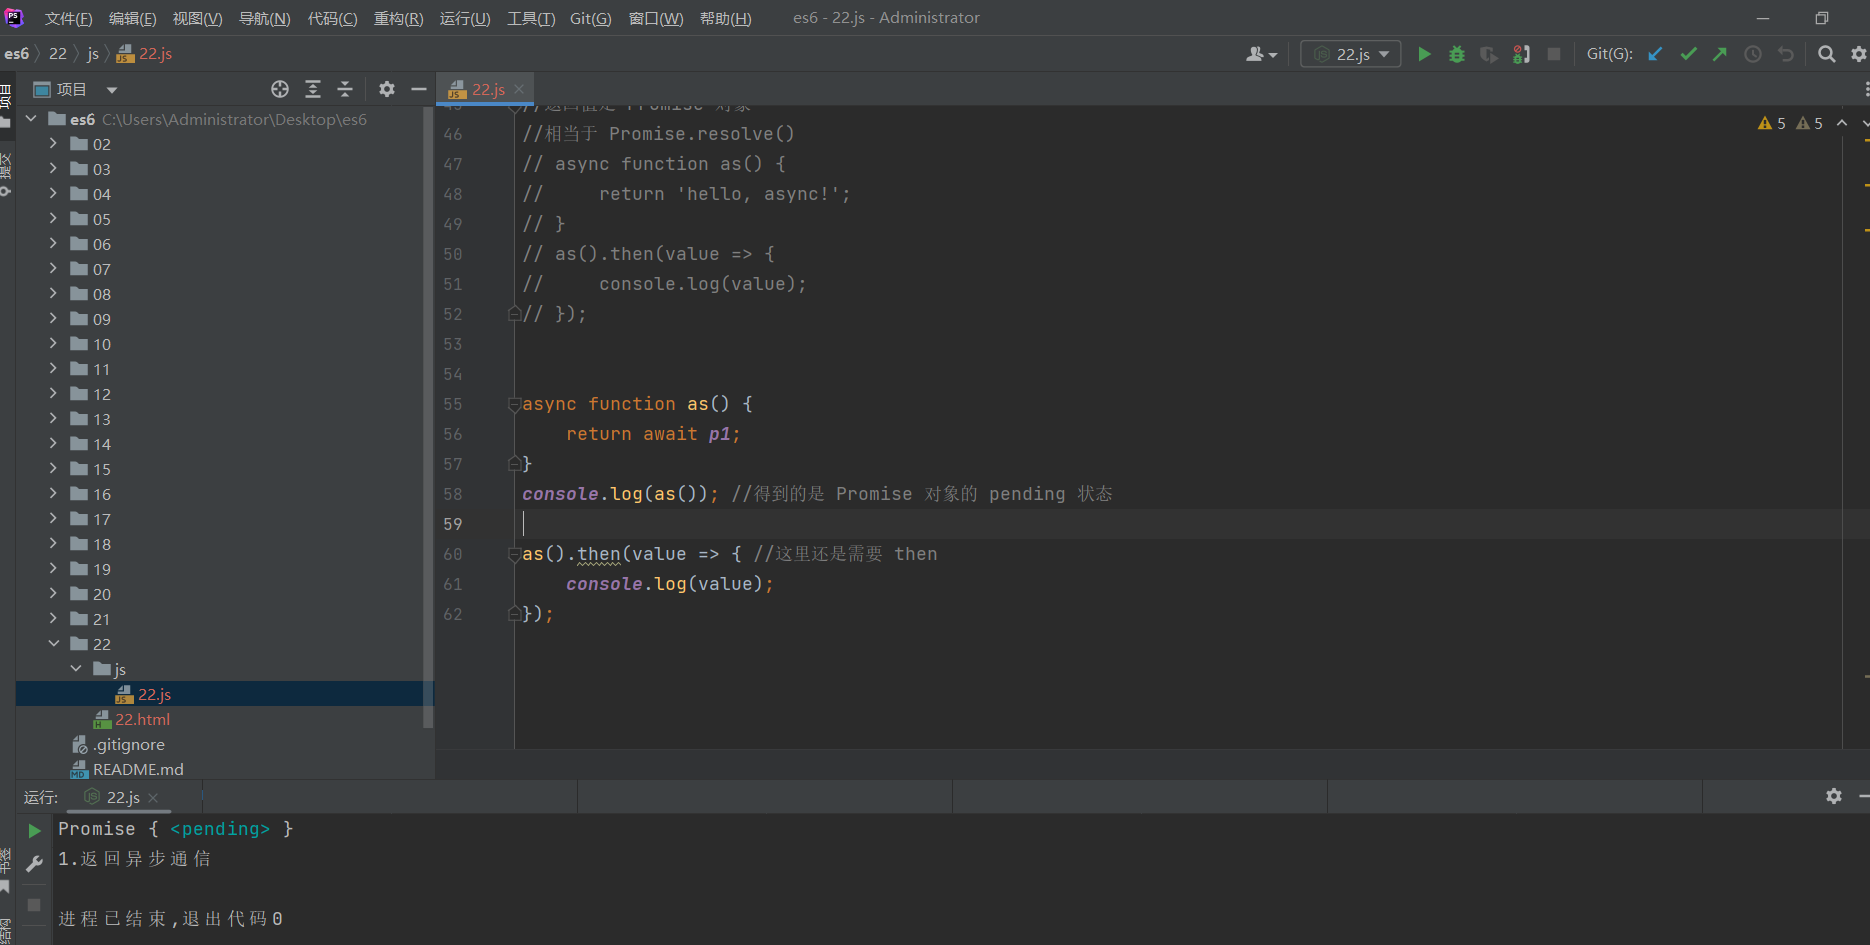
Task: Open the 文件(F) menu
Action: point(68,18)
